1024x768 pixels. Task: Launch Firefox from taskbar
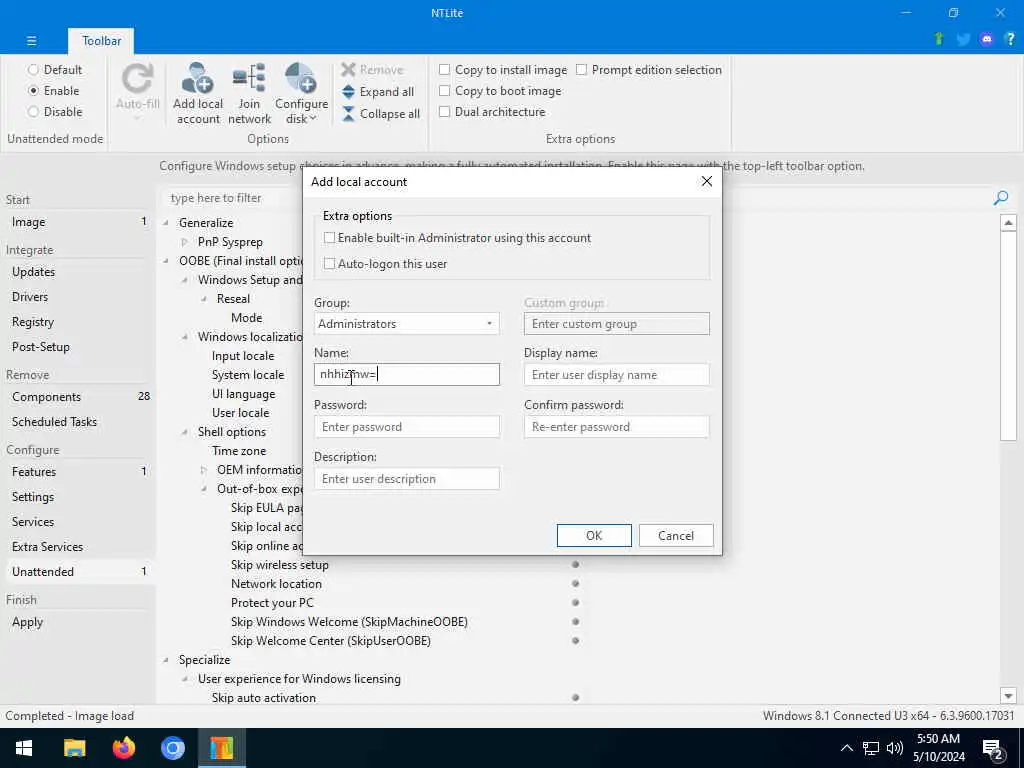(123, 748)
